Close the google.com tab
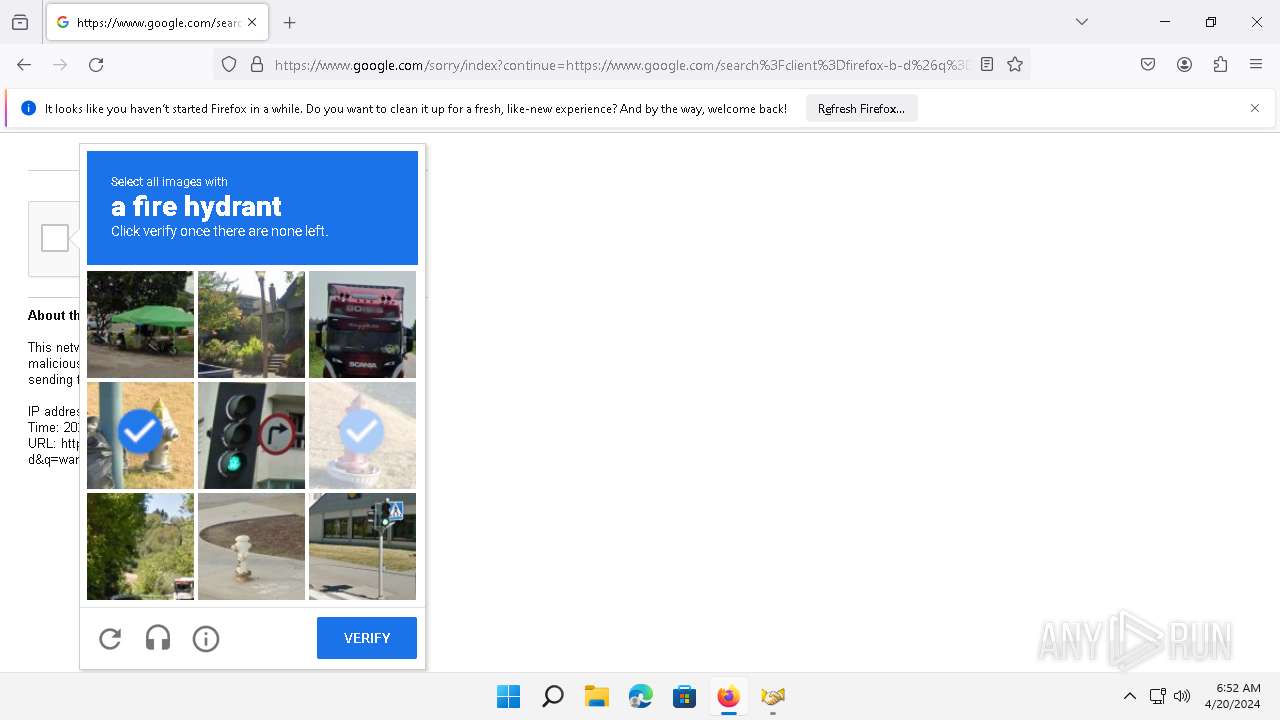 (252, 22)
